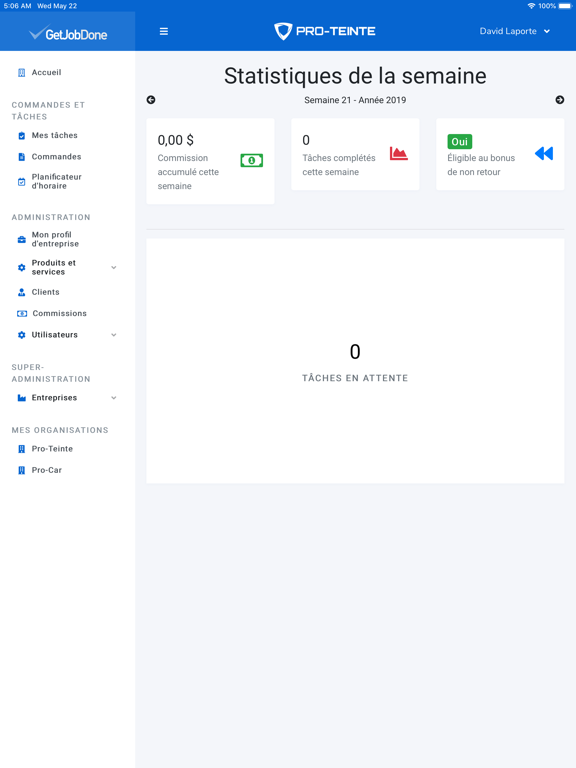Click Éligible au bonus de non retour text

coord(481,165)
